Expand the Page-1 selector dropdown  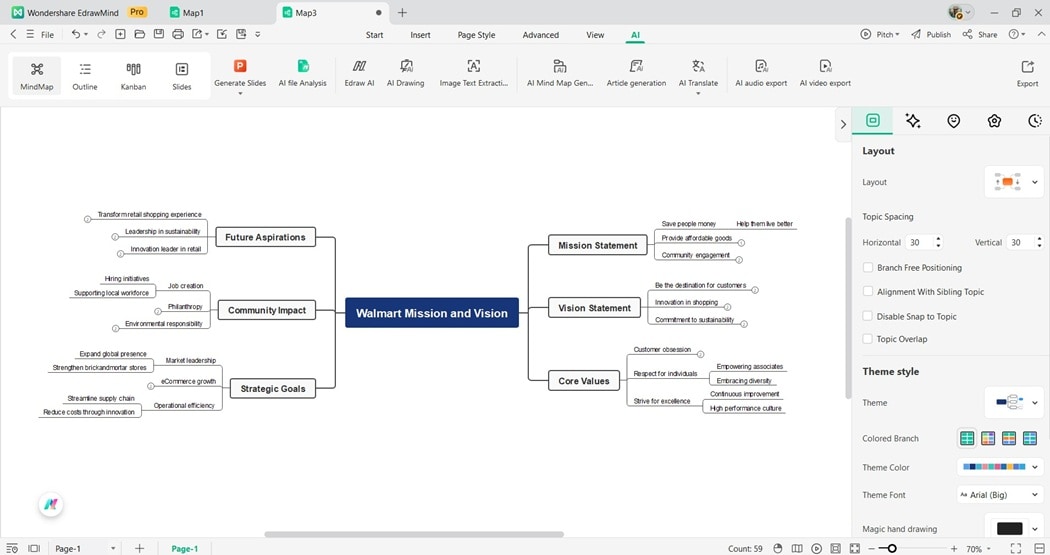click(x=112, y=548)
